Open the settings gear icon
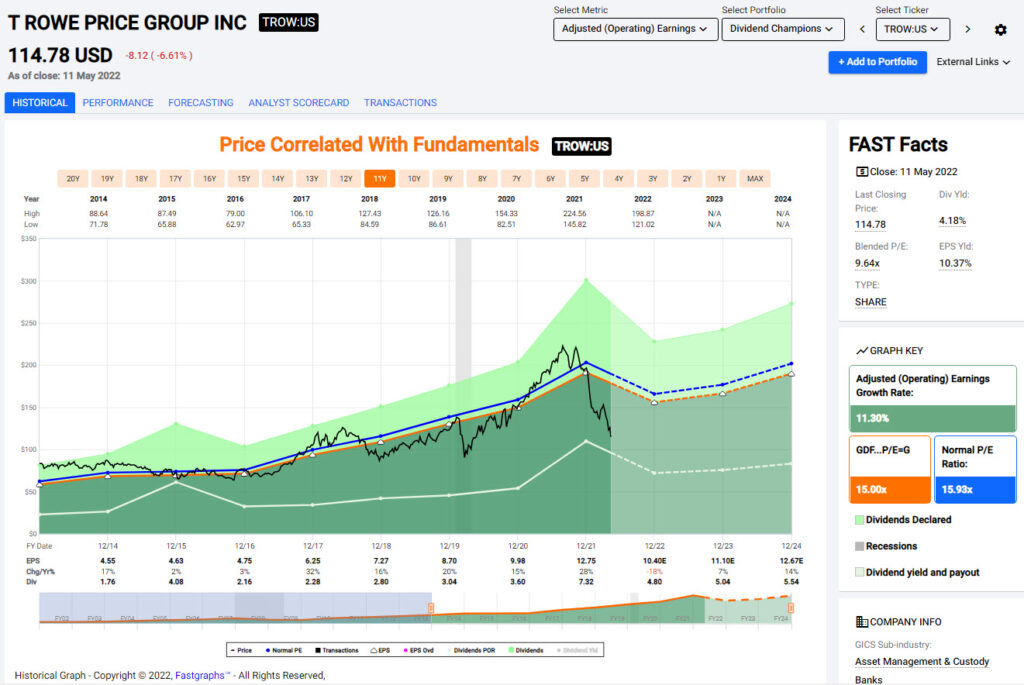The height and width of the screenshot is (685, 1024). tap(1000, 31)
